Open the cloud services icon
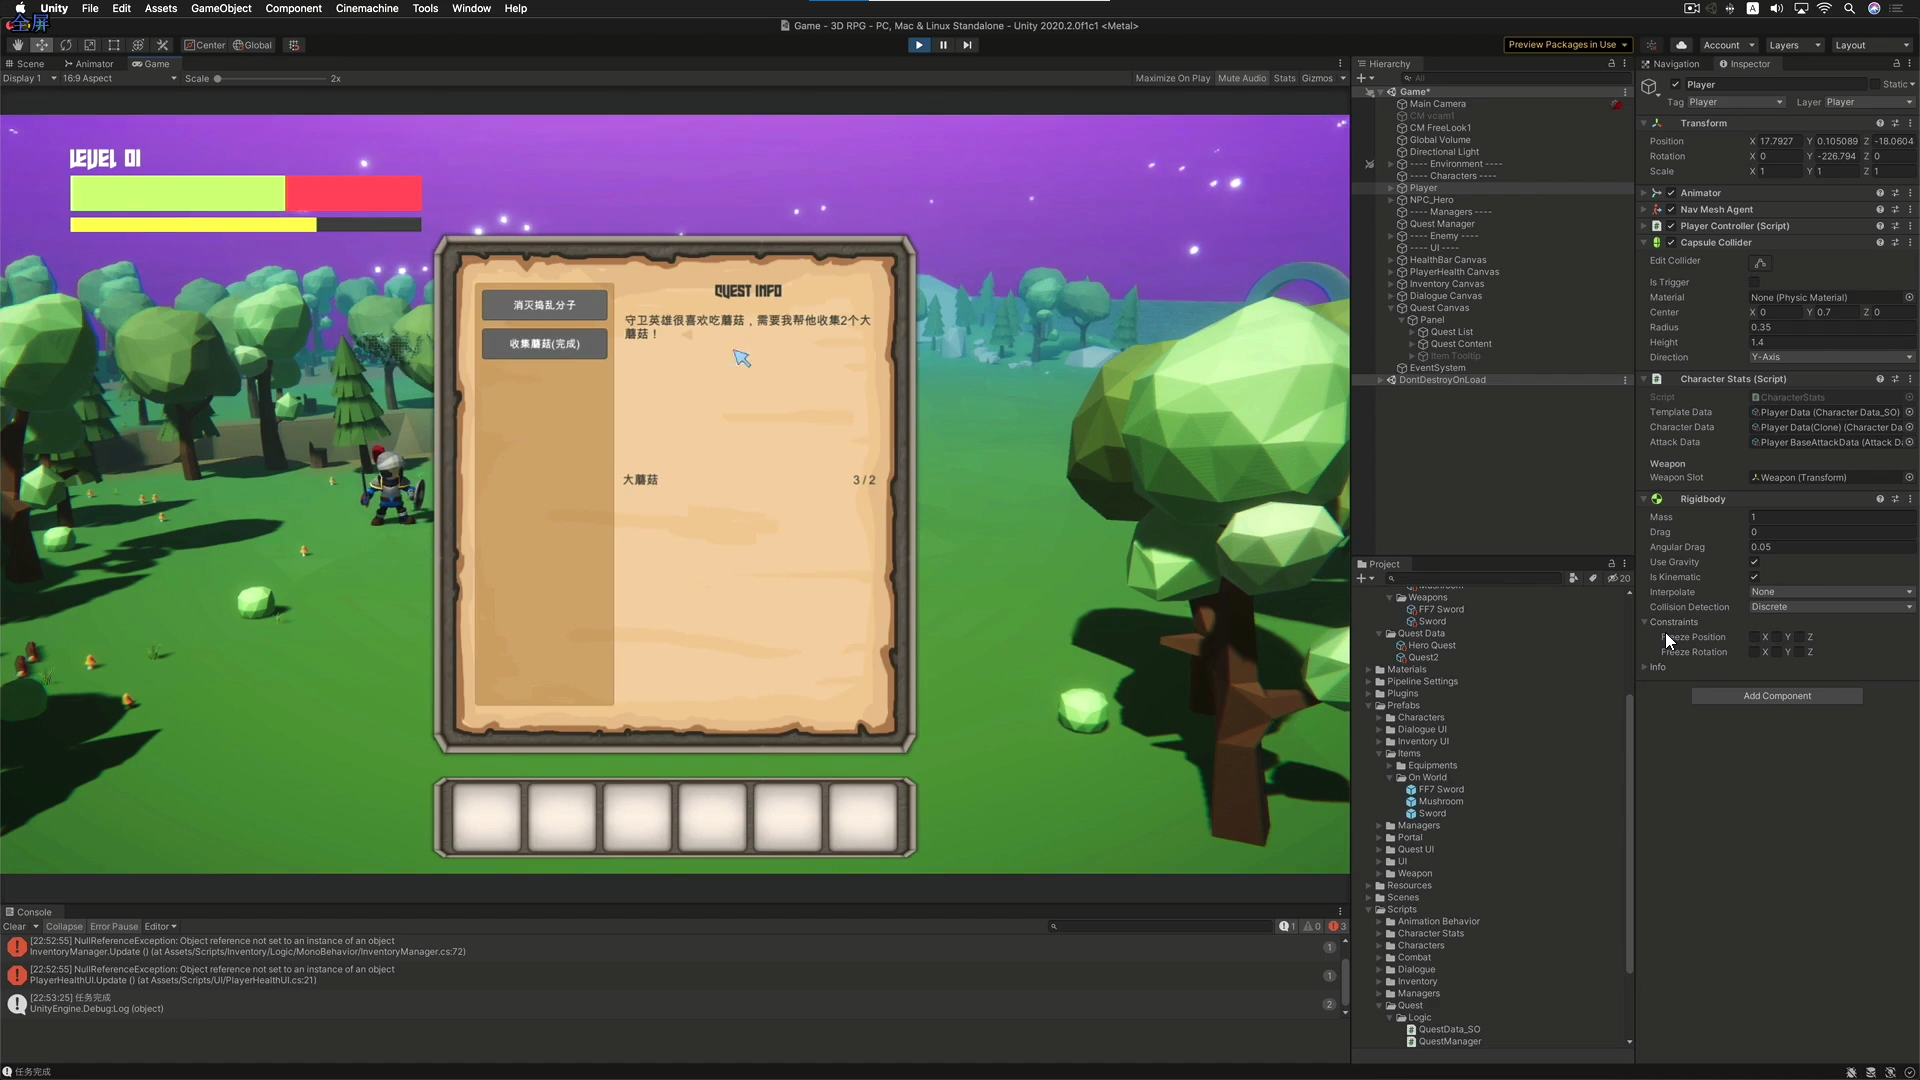 pos(1682,45)
